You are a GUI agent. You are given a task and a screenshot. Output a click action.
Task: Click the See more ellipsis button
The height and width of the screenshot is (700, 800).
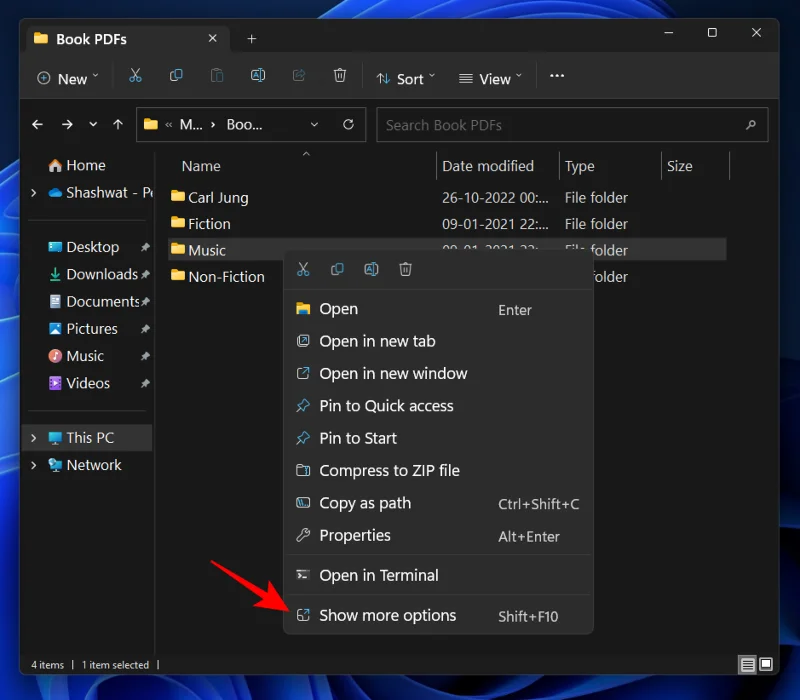point(557,76)
